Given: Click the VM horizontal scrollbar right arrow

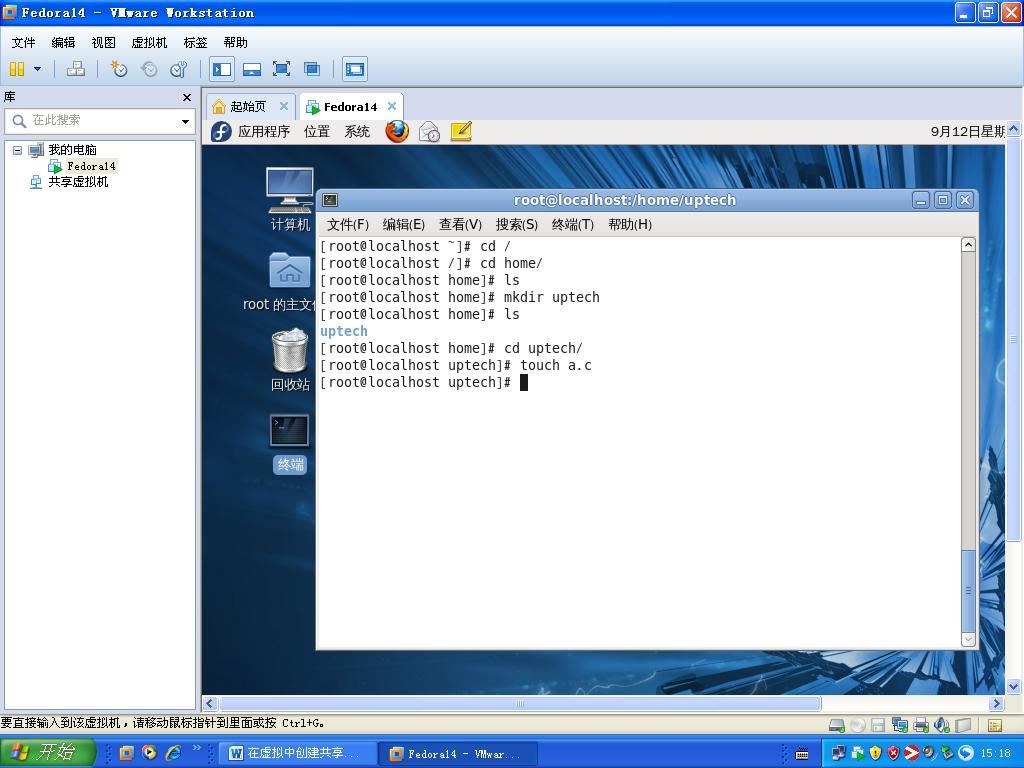Looking at the screenshot, I should (x=997, y=703).
